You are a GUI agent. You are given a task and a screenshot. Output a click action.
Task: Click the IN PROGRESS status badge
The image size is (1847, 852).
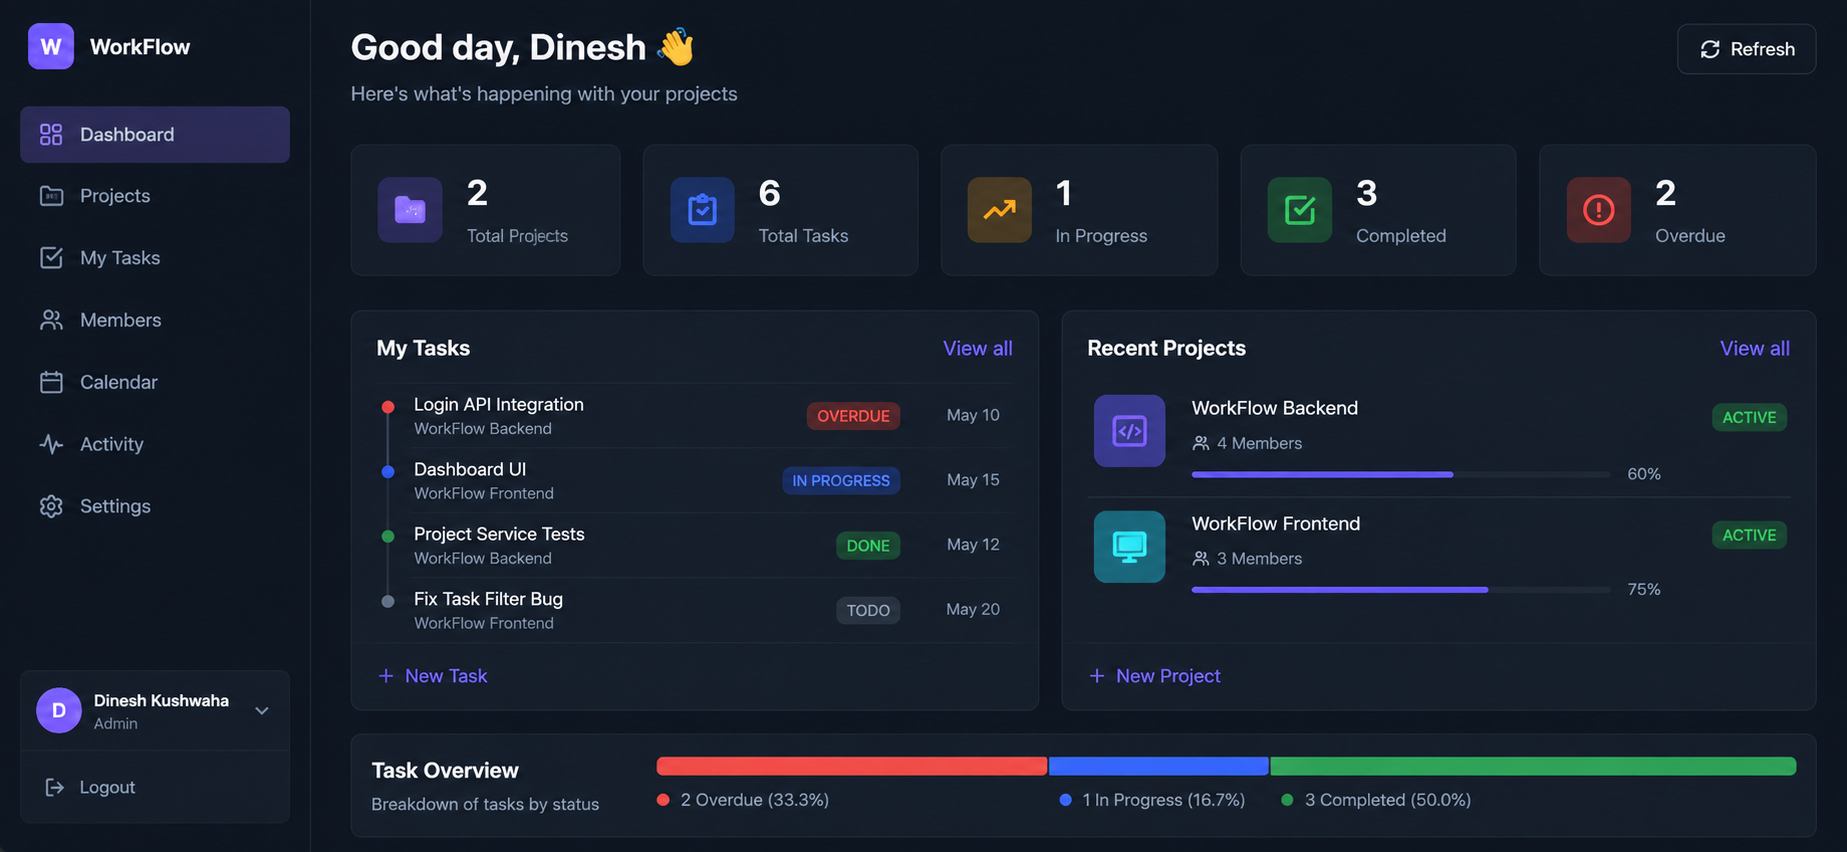[841, 481]
